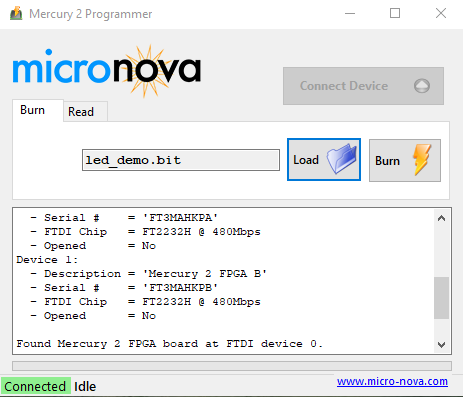
Task: Click the 'Mercury 2 FPGA B' description line
Action: pos(149,274)
